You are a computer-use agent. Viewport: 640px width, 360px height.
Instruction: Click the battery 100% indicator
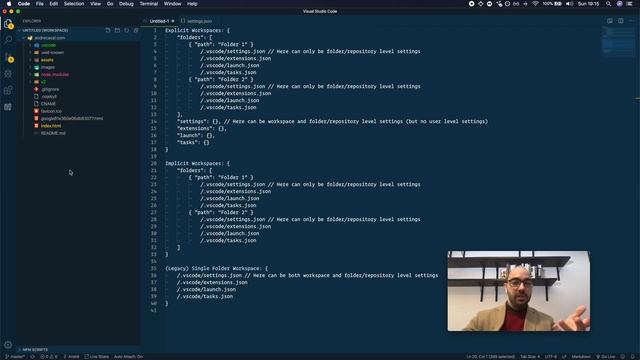point(552,4)
